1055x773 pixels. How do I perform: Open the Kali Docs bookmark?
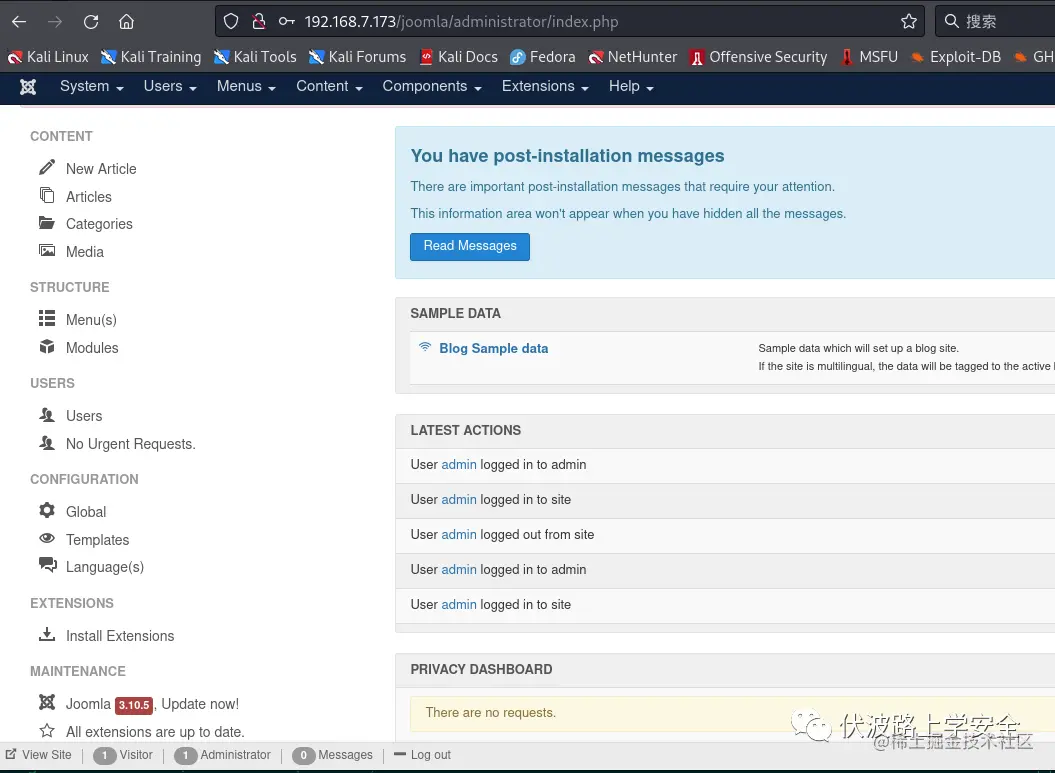coord(458,57)
